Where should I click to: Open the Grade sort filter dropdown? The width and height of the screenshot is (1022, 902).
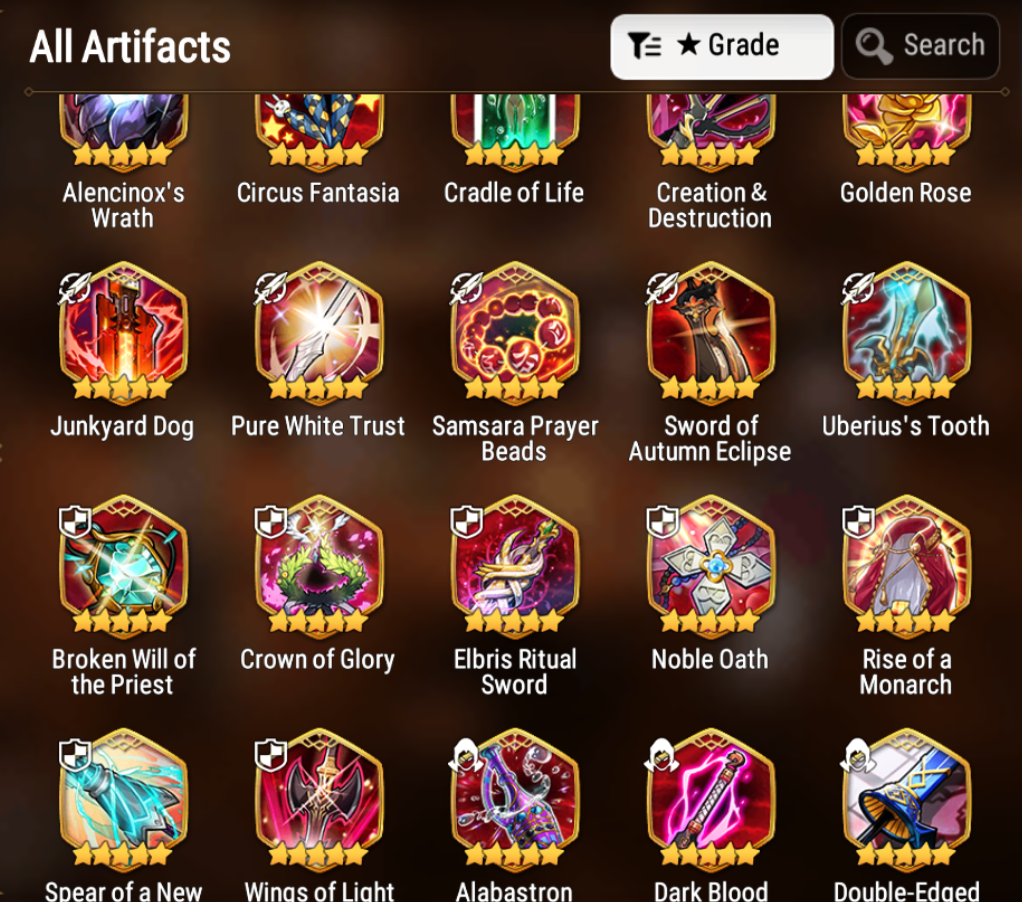pyautogui.click(x=722, y=46)
